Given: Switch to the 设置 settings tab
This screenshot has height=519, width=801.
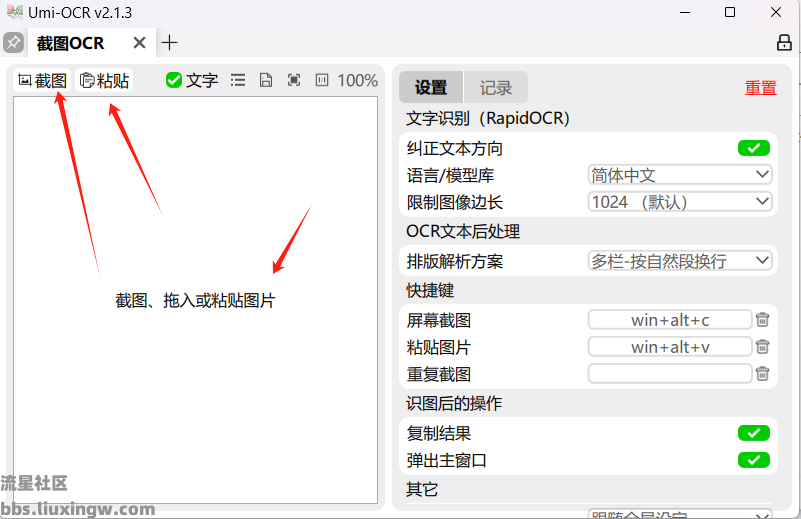Looking at the screenshot, I should (x=431, y=87).
